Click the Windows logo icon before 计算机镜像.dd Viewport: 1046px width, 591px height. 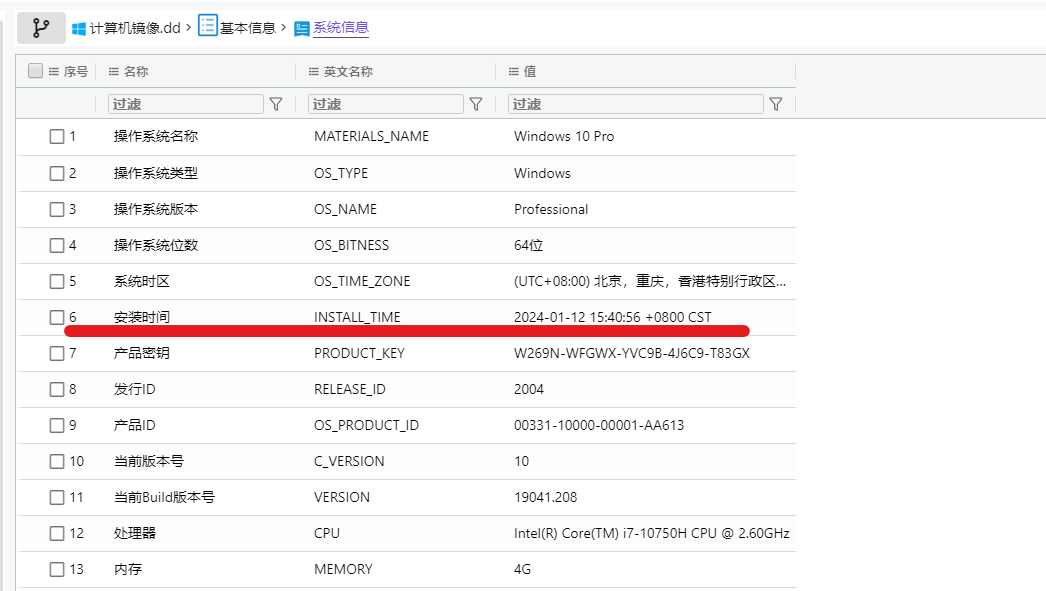(x=79, y=29)
